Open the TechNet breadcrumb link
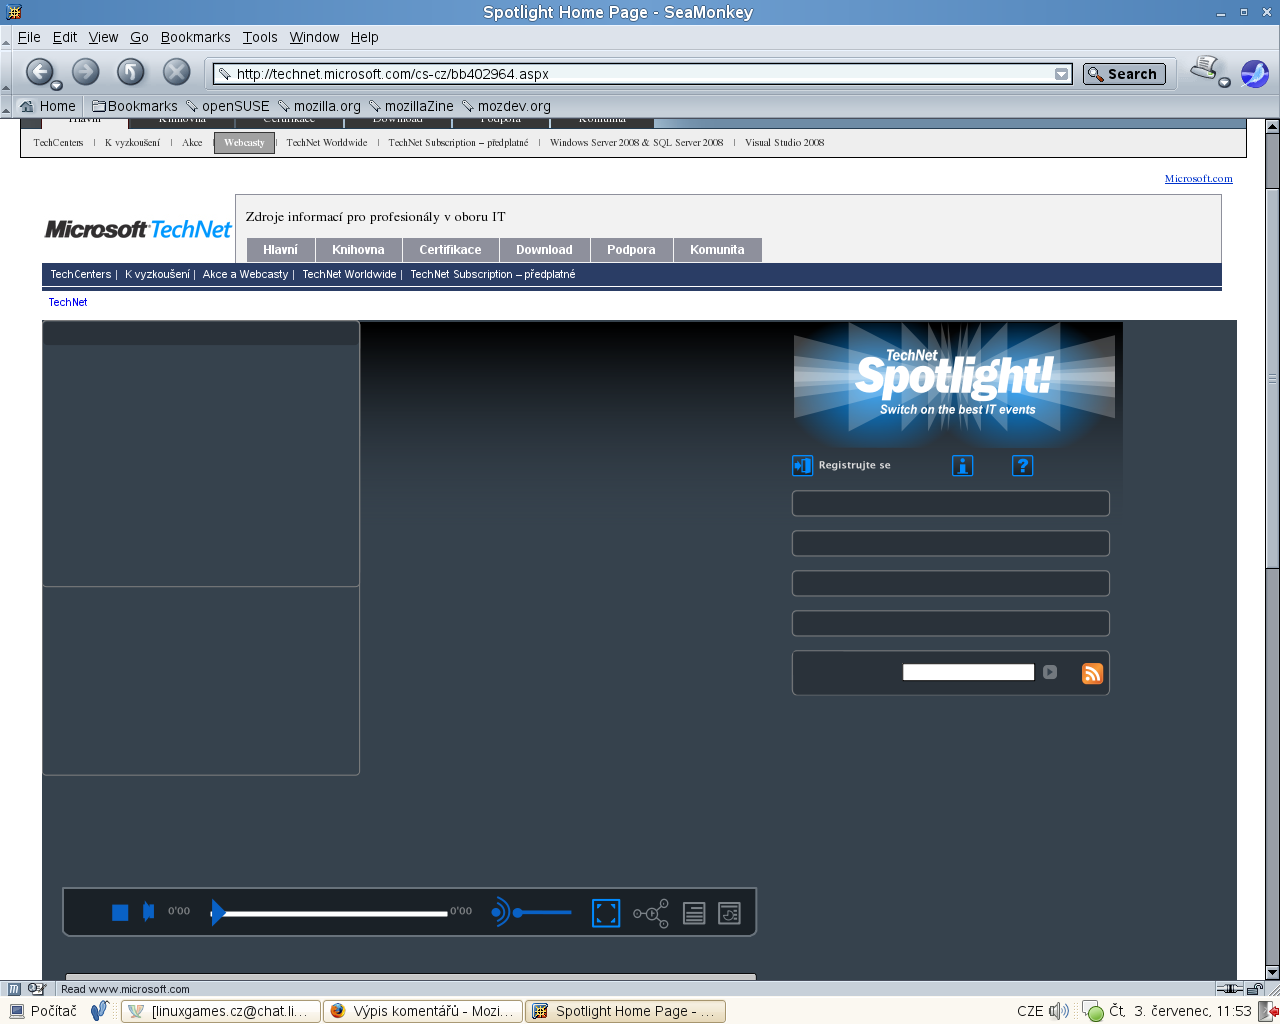 click(x=68, y=302)
